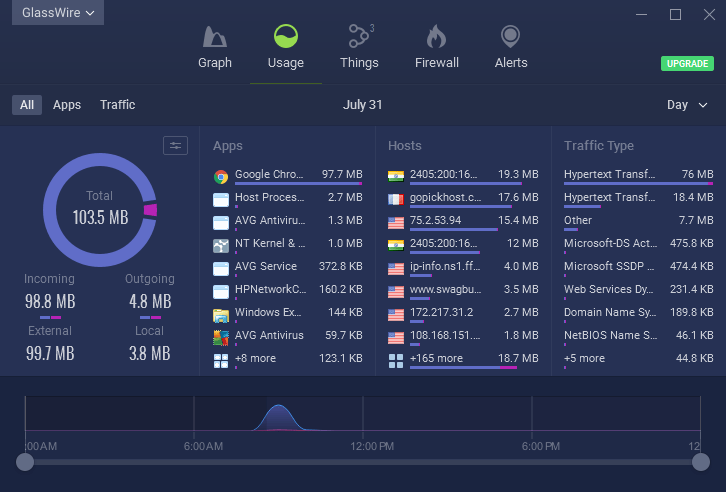This screenshot has height=492, width=726.
Task: Select the Host Proces app name
Action: (269, 197)
